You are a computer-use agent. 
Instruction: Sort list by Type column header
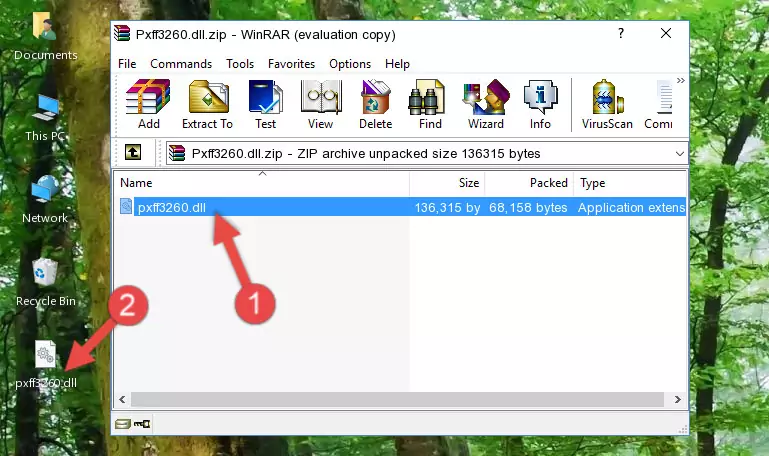tap(630, 183)
